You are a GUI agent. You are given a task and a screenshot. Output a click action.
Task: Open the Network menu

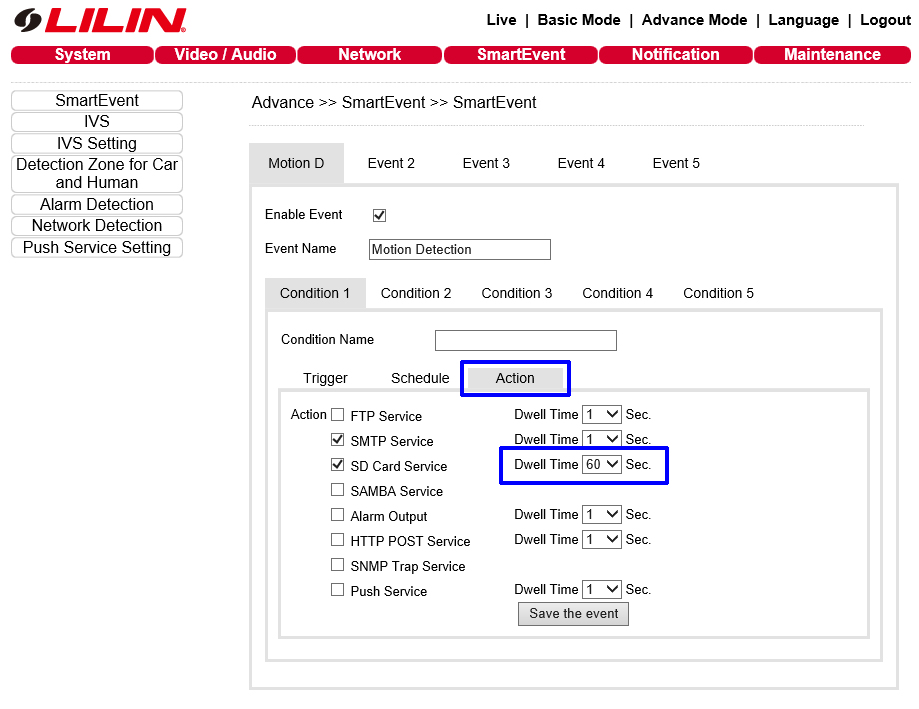(x=369, y=55)
